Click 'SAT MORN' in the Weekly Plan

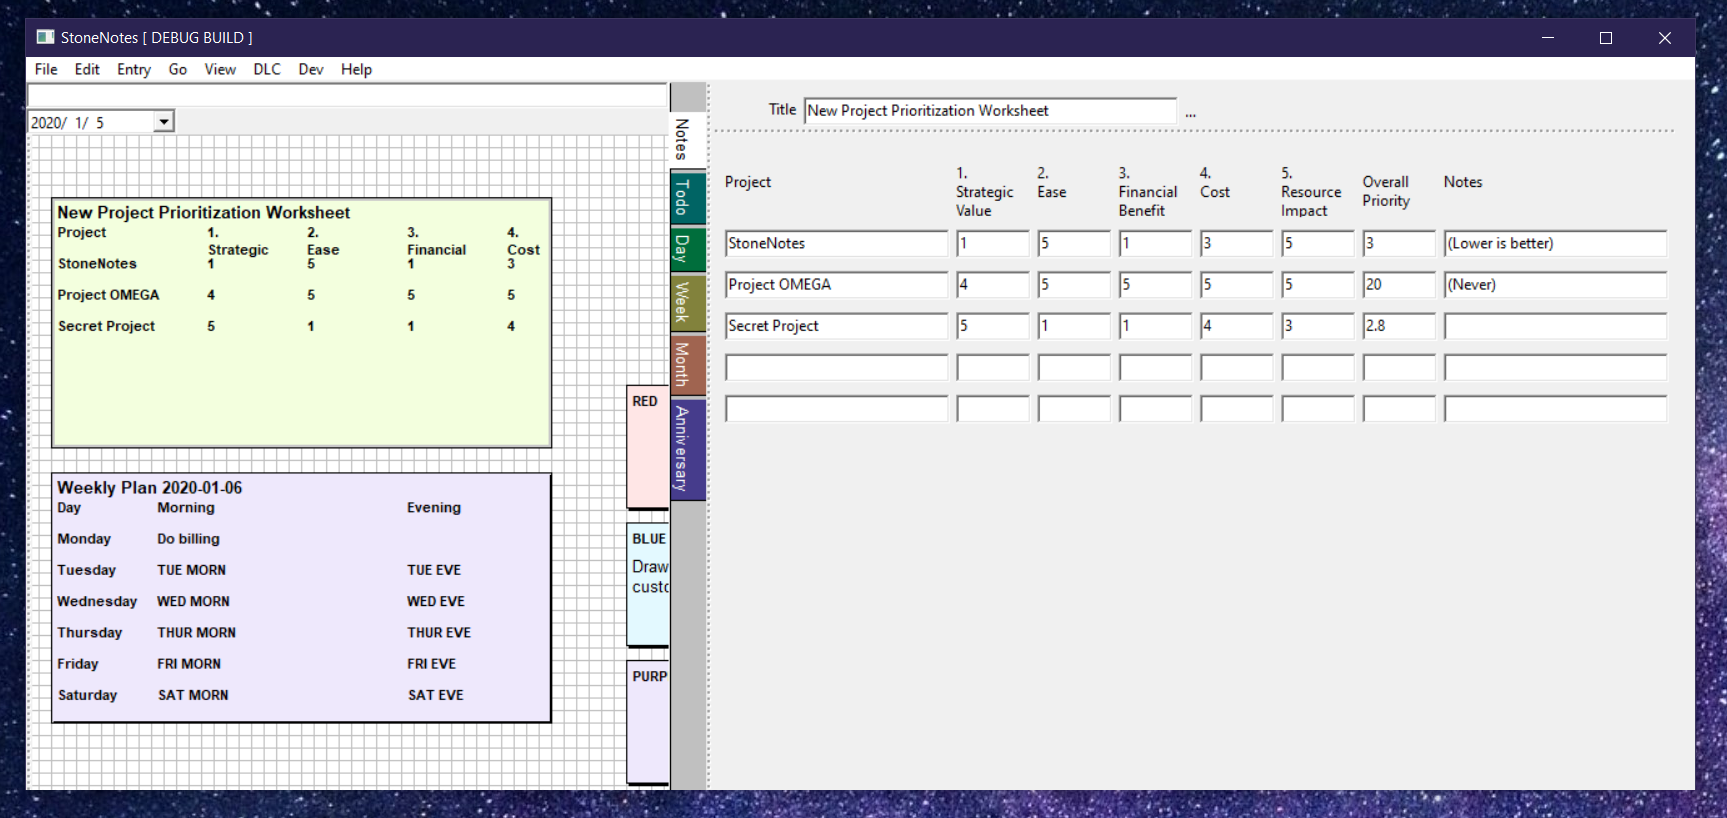pos(193,695)
